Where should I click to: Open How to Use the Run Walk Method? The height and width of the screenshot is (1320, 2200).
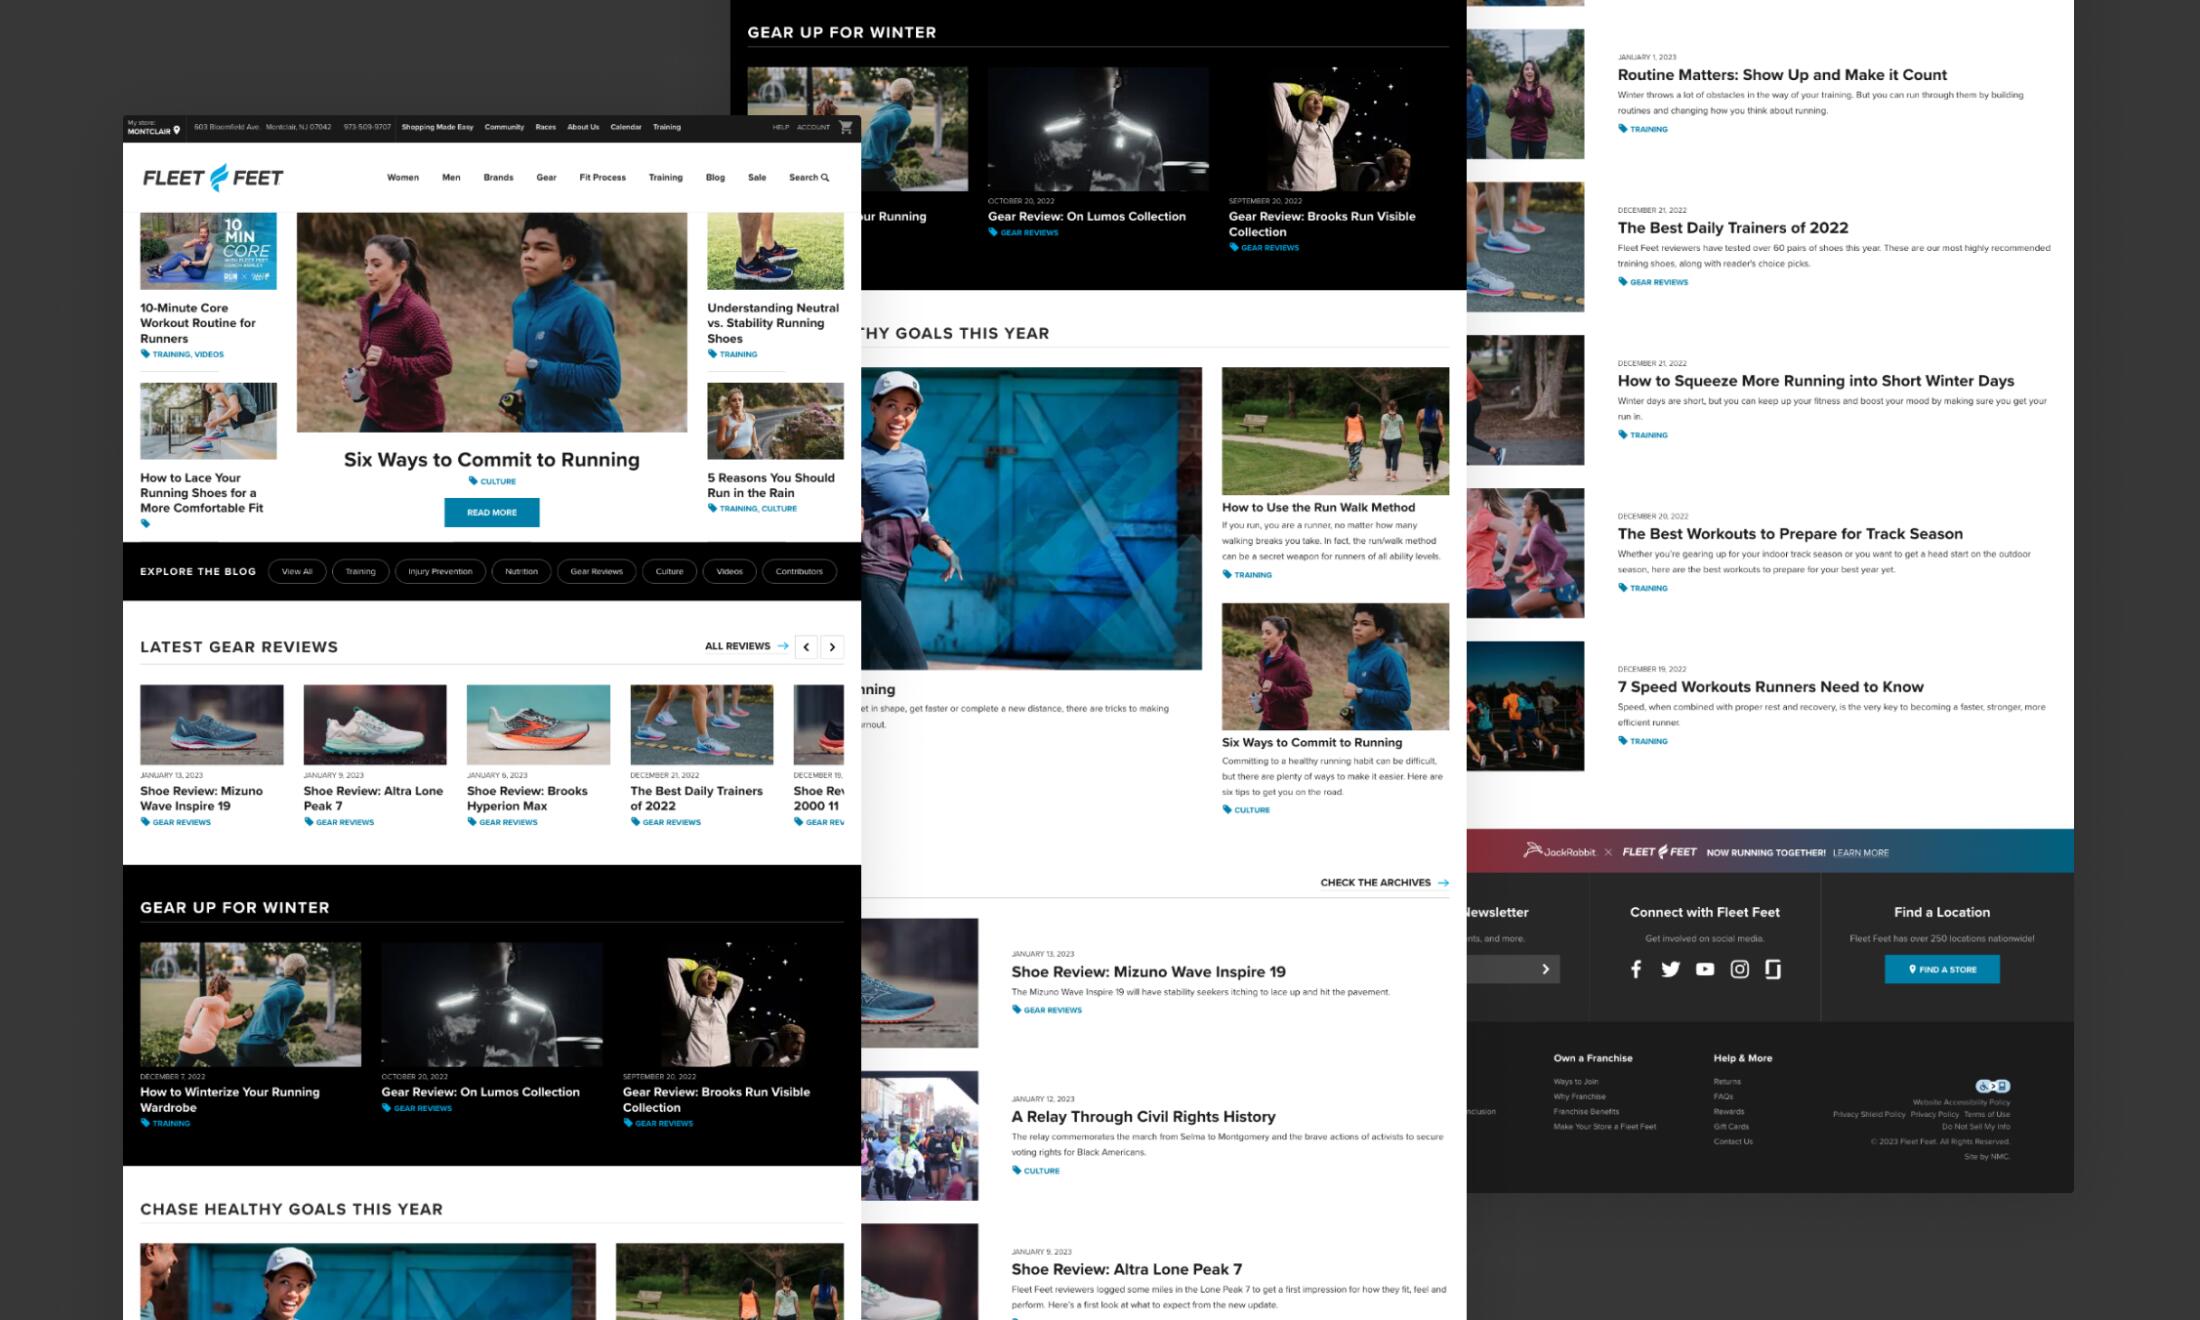click(x=1318, y=507)
